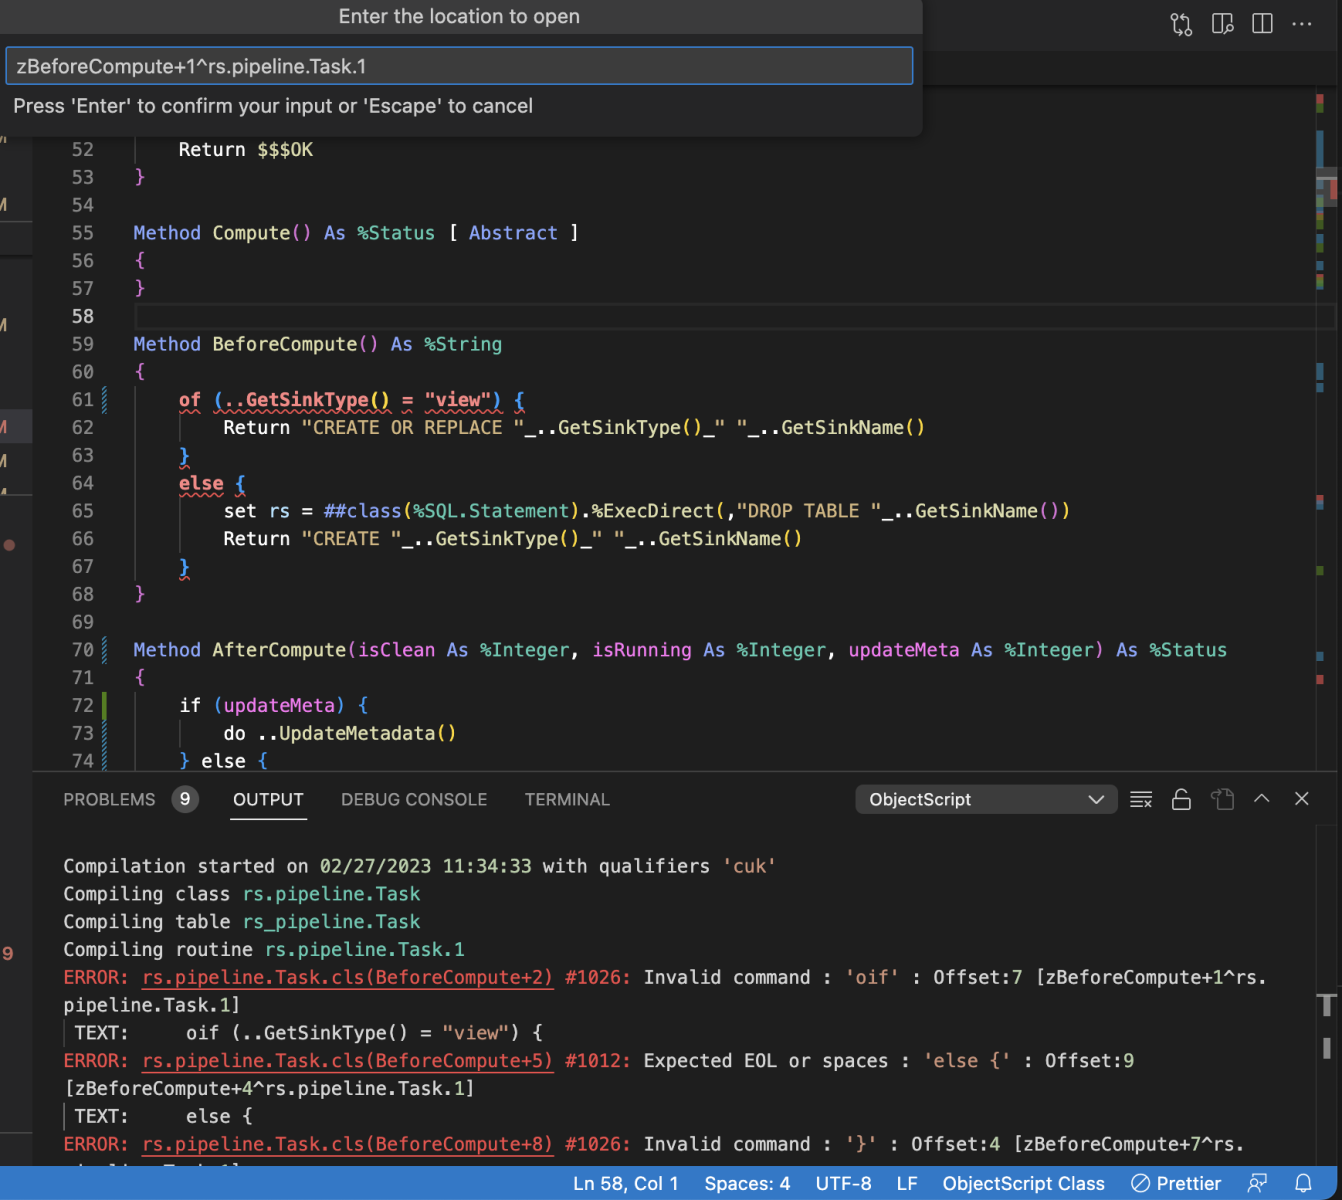This screenshot has height=1200, width=1342.
Task: Click the location input field
Action: tap(459, 66)
